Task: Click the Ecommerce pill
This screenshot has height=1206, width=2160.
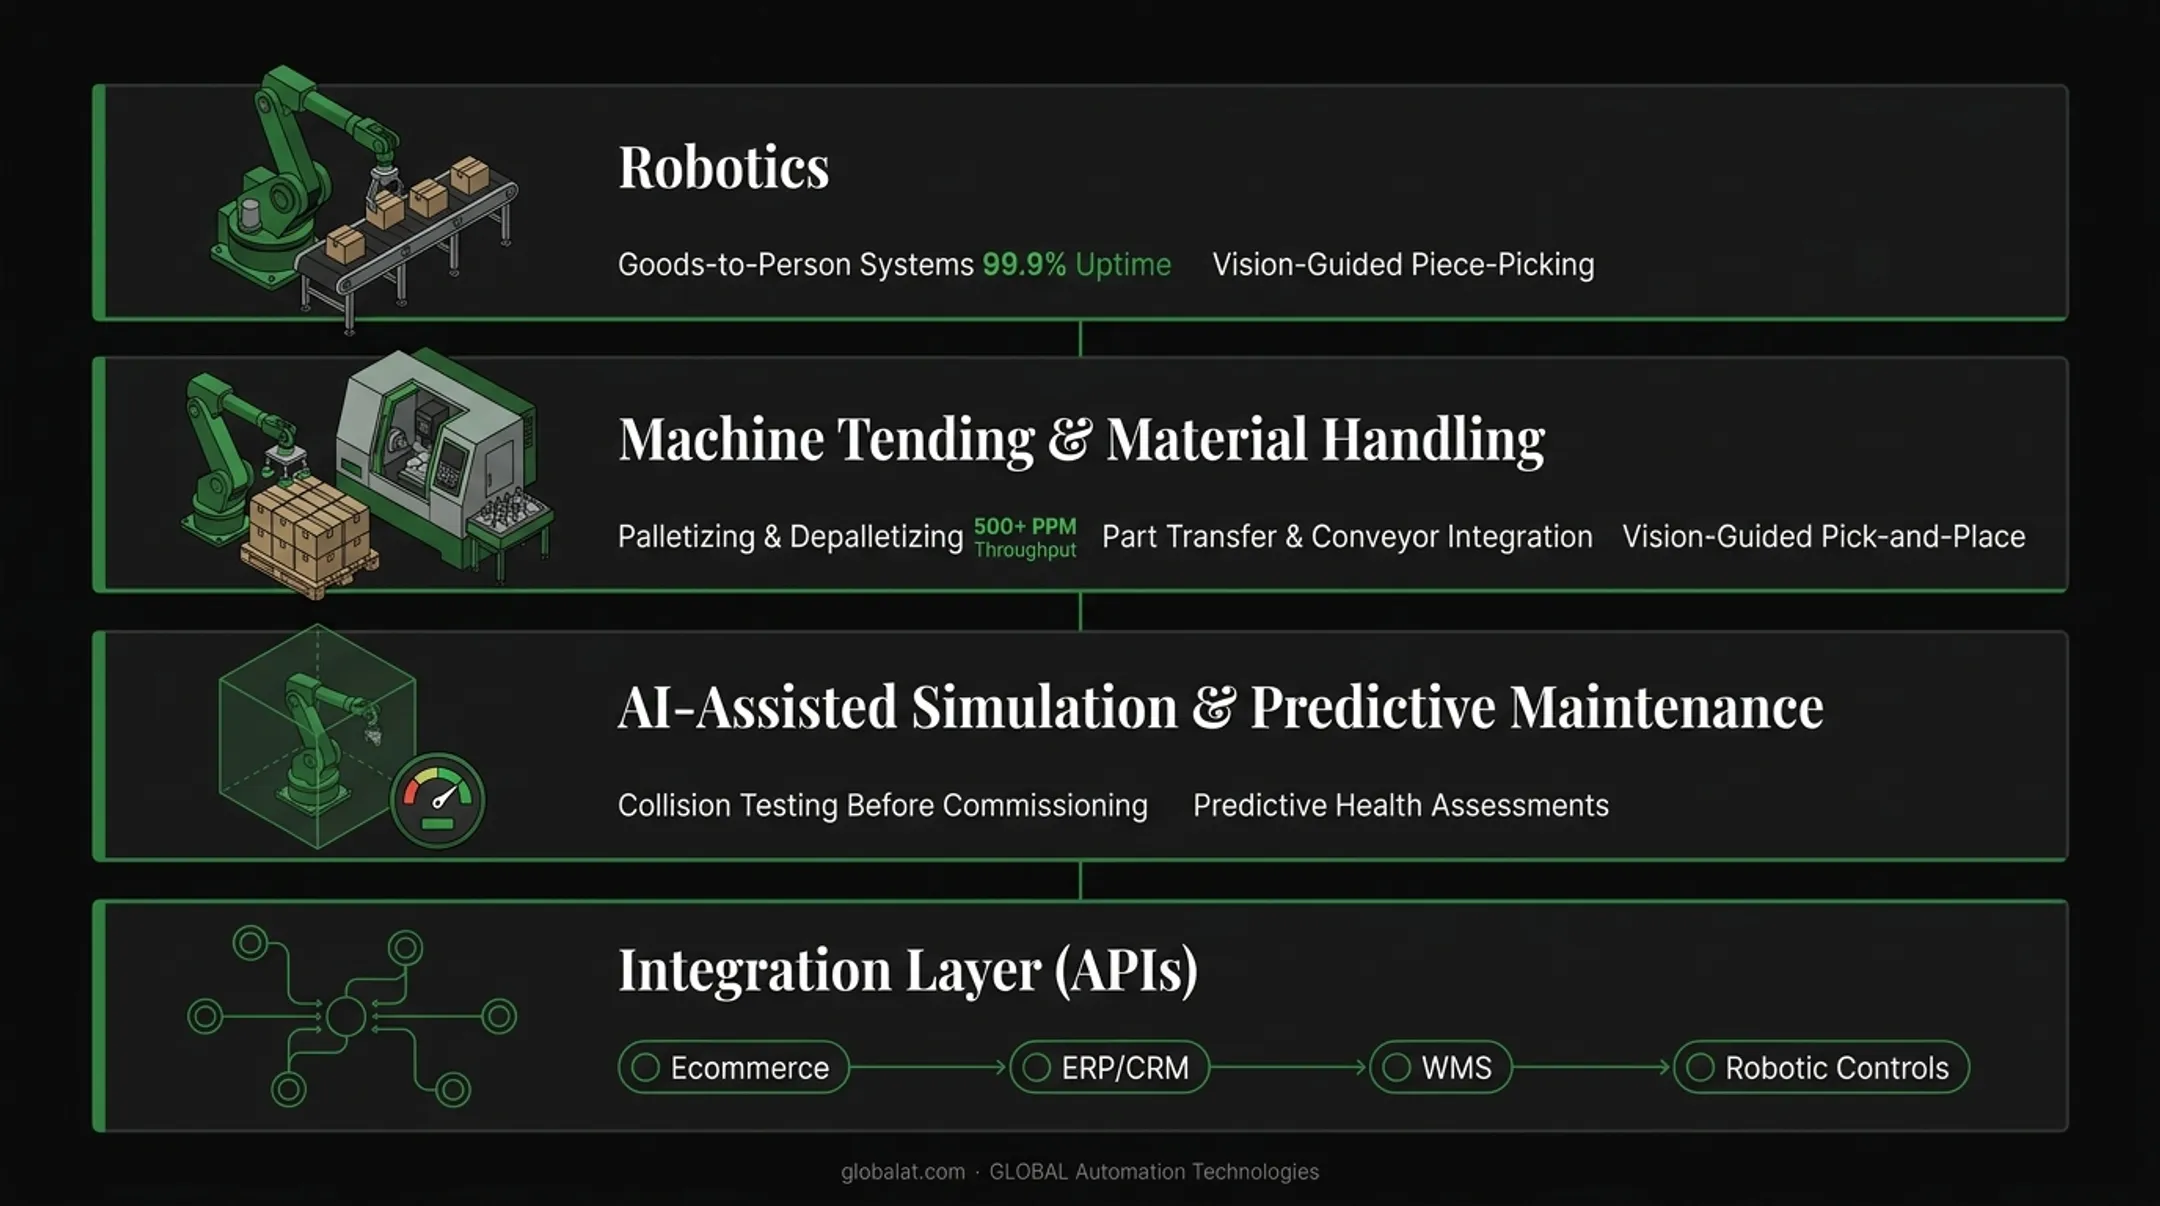Action: pyautogui.click(x=733, y=1067)
